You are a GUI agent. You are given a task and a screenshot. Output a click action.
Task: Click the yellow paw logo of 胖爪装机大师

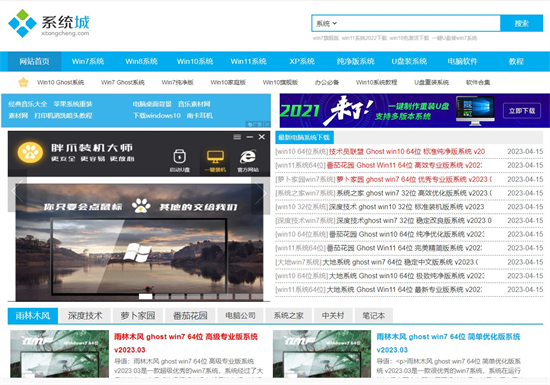(x=30, y=153)
